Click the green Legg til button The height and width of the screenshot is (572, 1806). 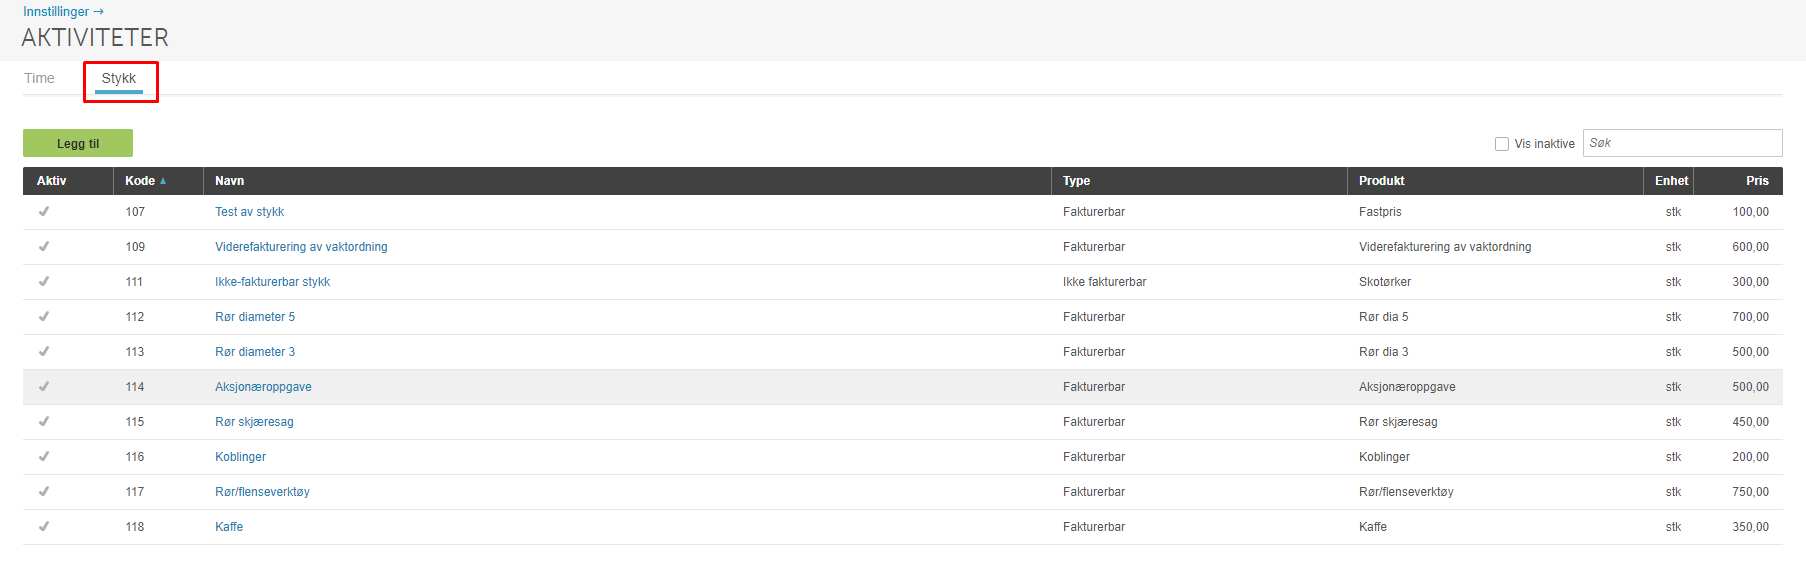[78, 143]
